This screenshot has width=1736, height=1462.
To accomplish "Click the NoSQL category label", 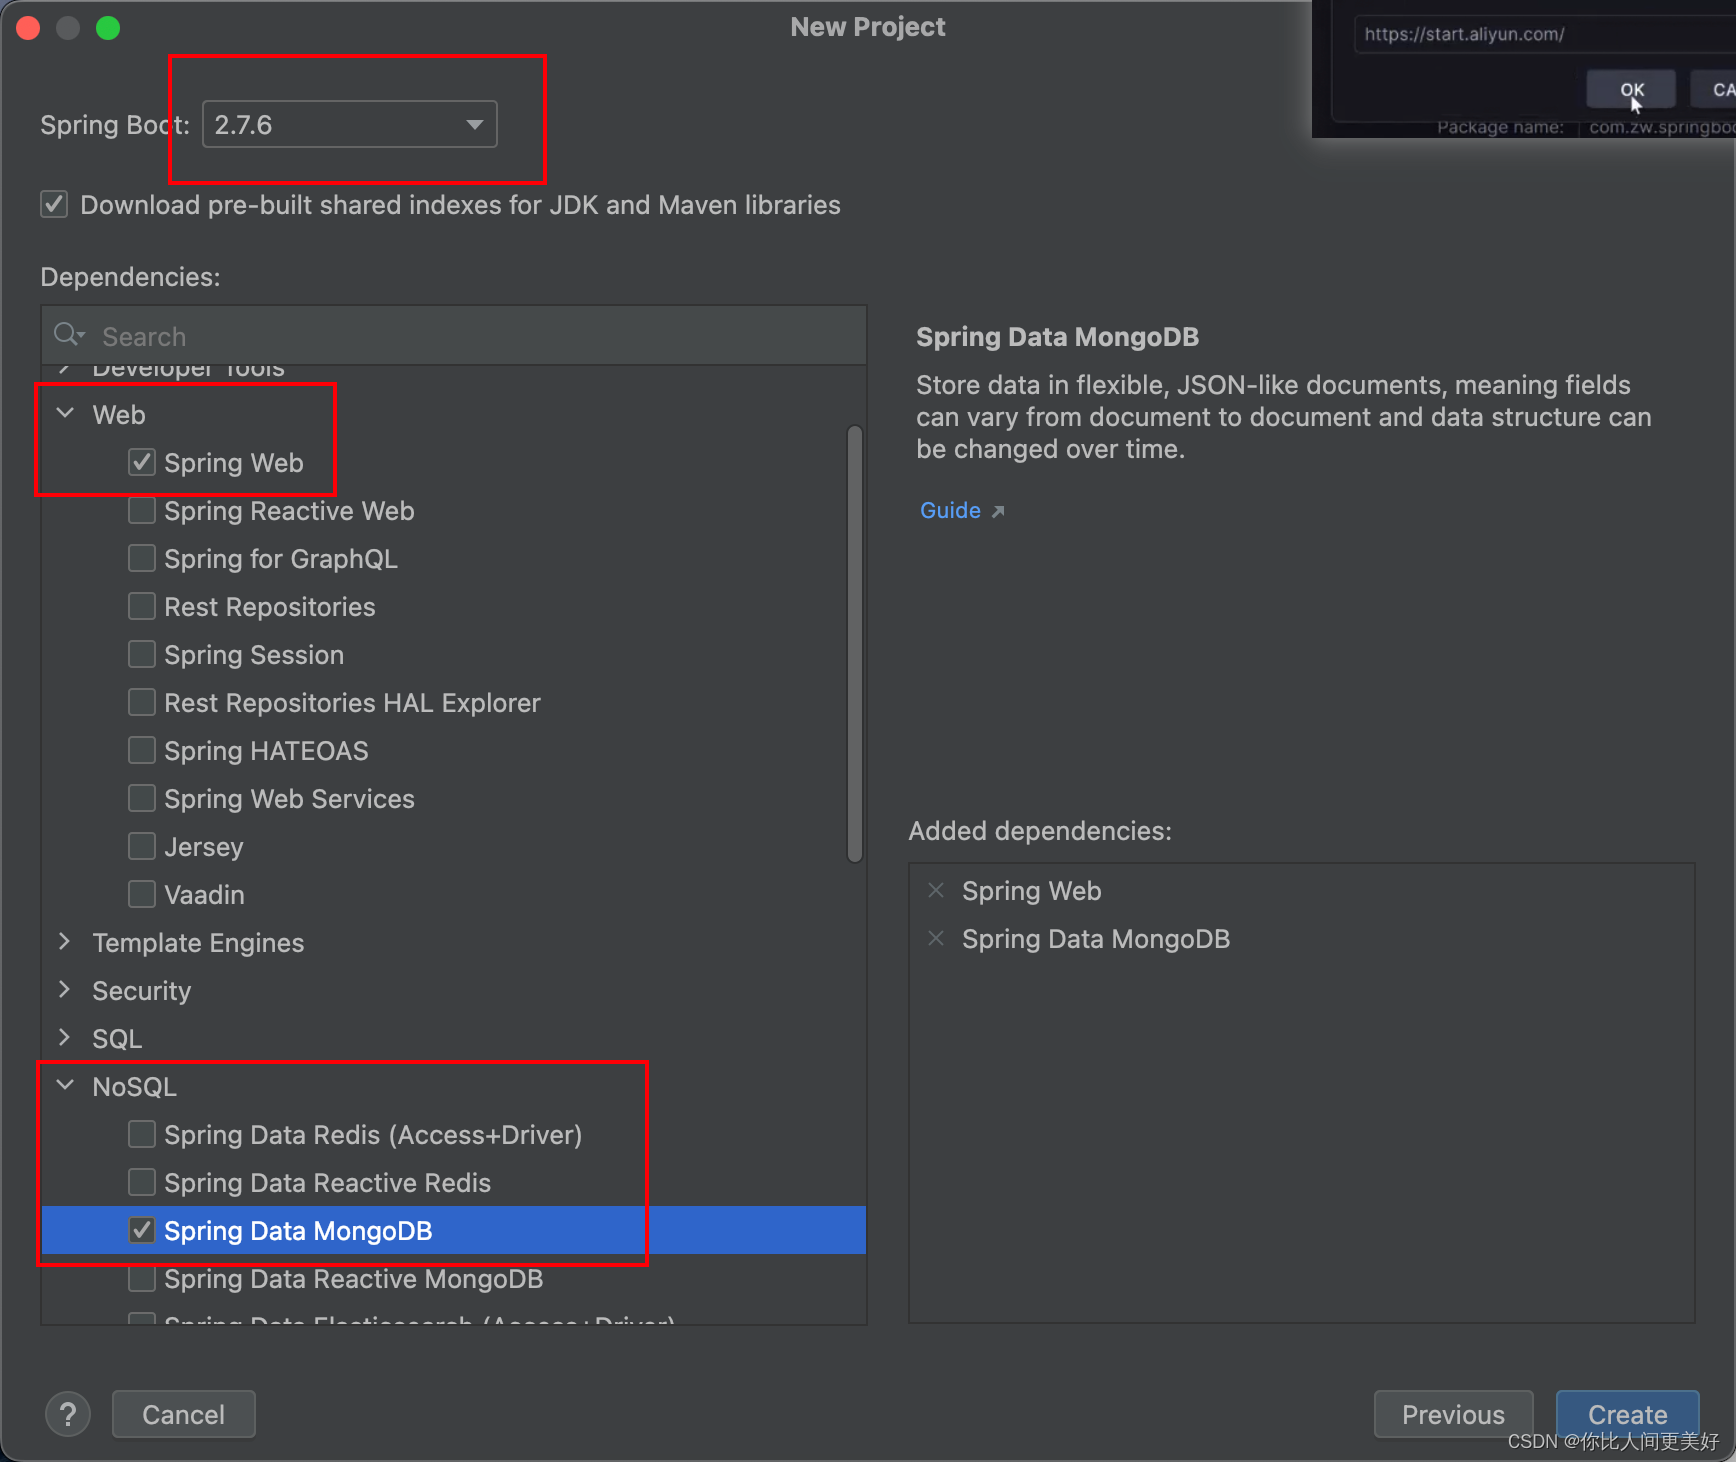I will coord(134,1086).
